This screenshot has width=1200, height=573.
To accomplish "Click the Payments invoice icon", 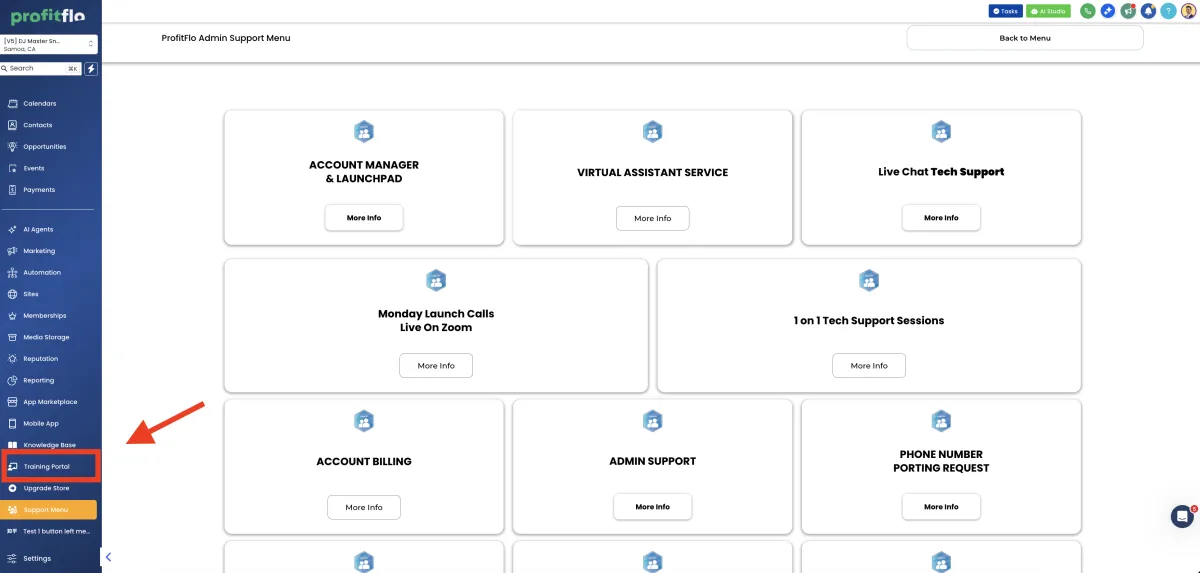I will [x=12, y=190].
